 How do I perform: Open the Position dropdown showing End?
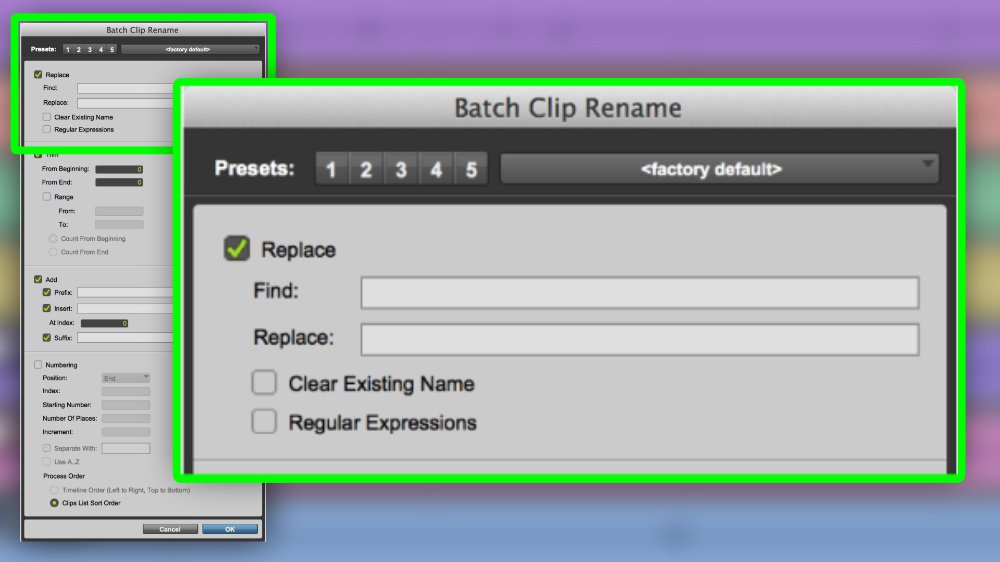[126, 378]
